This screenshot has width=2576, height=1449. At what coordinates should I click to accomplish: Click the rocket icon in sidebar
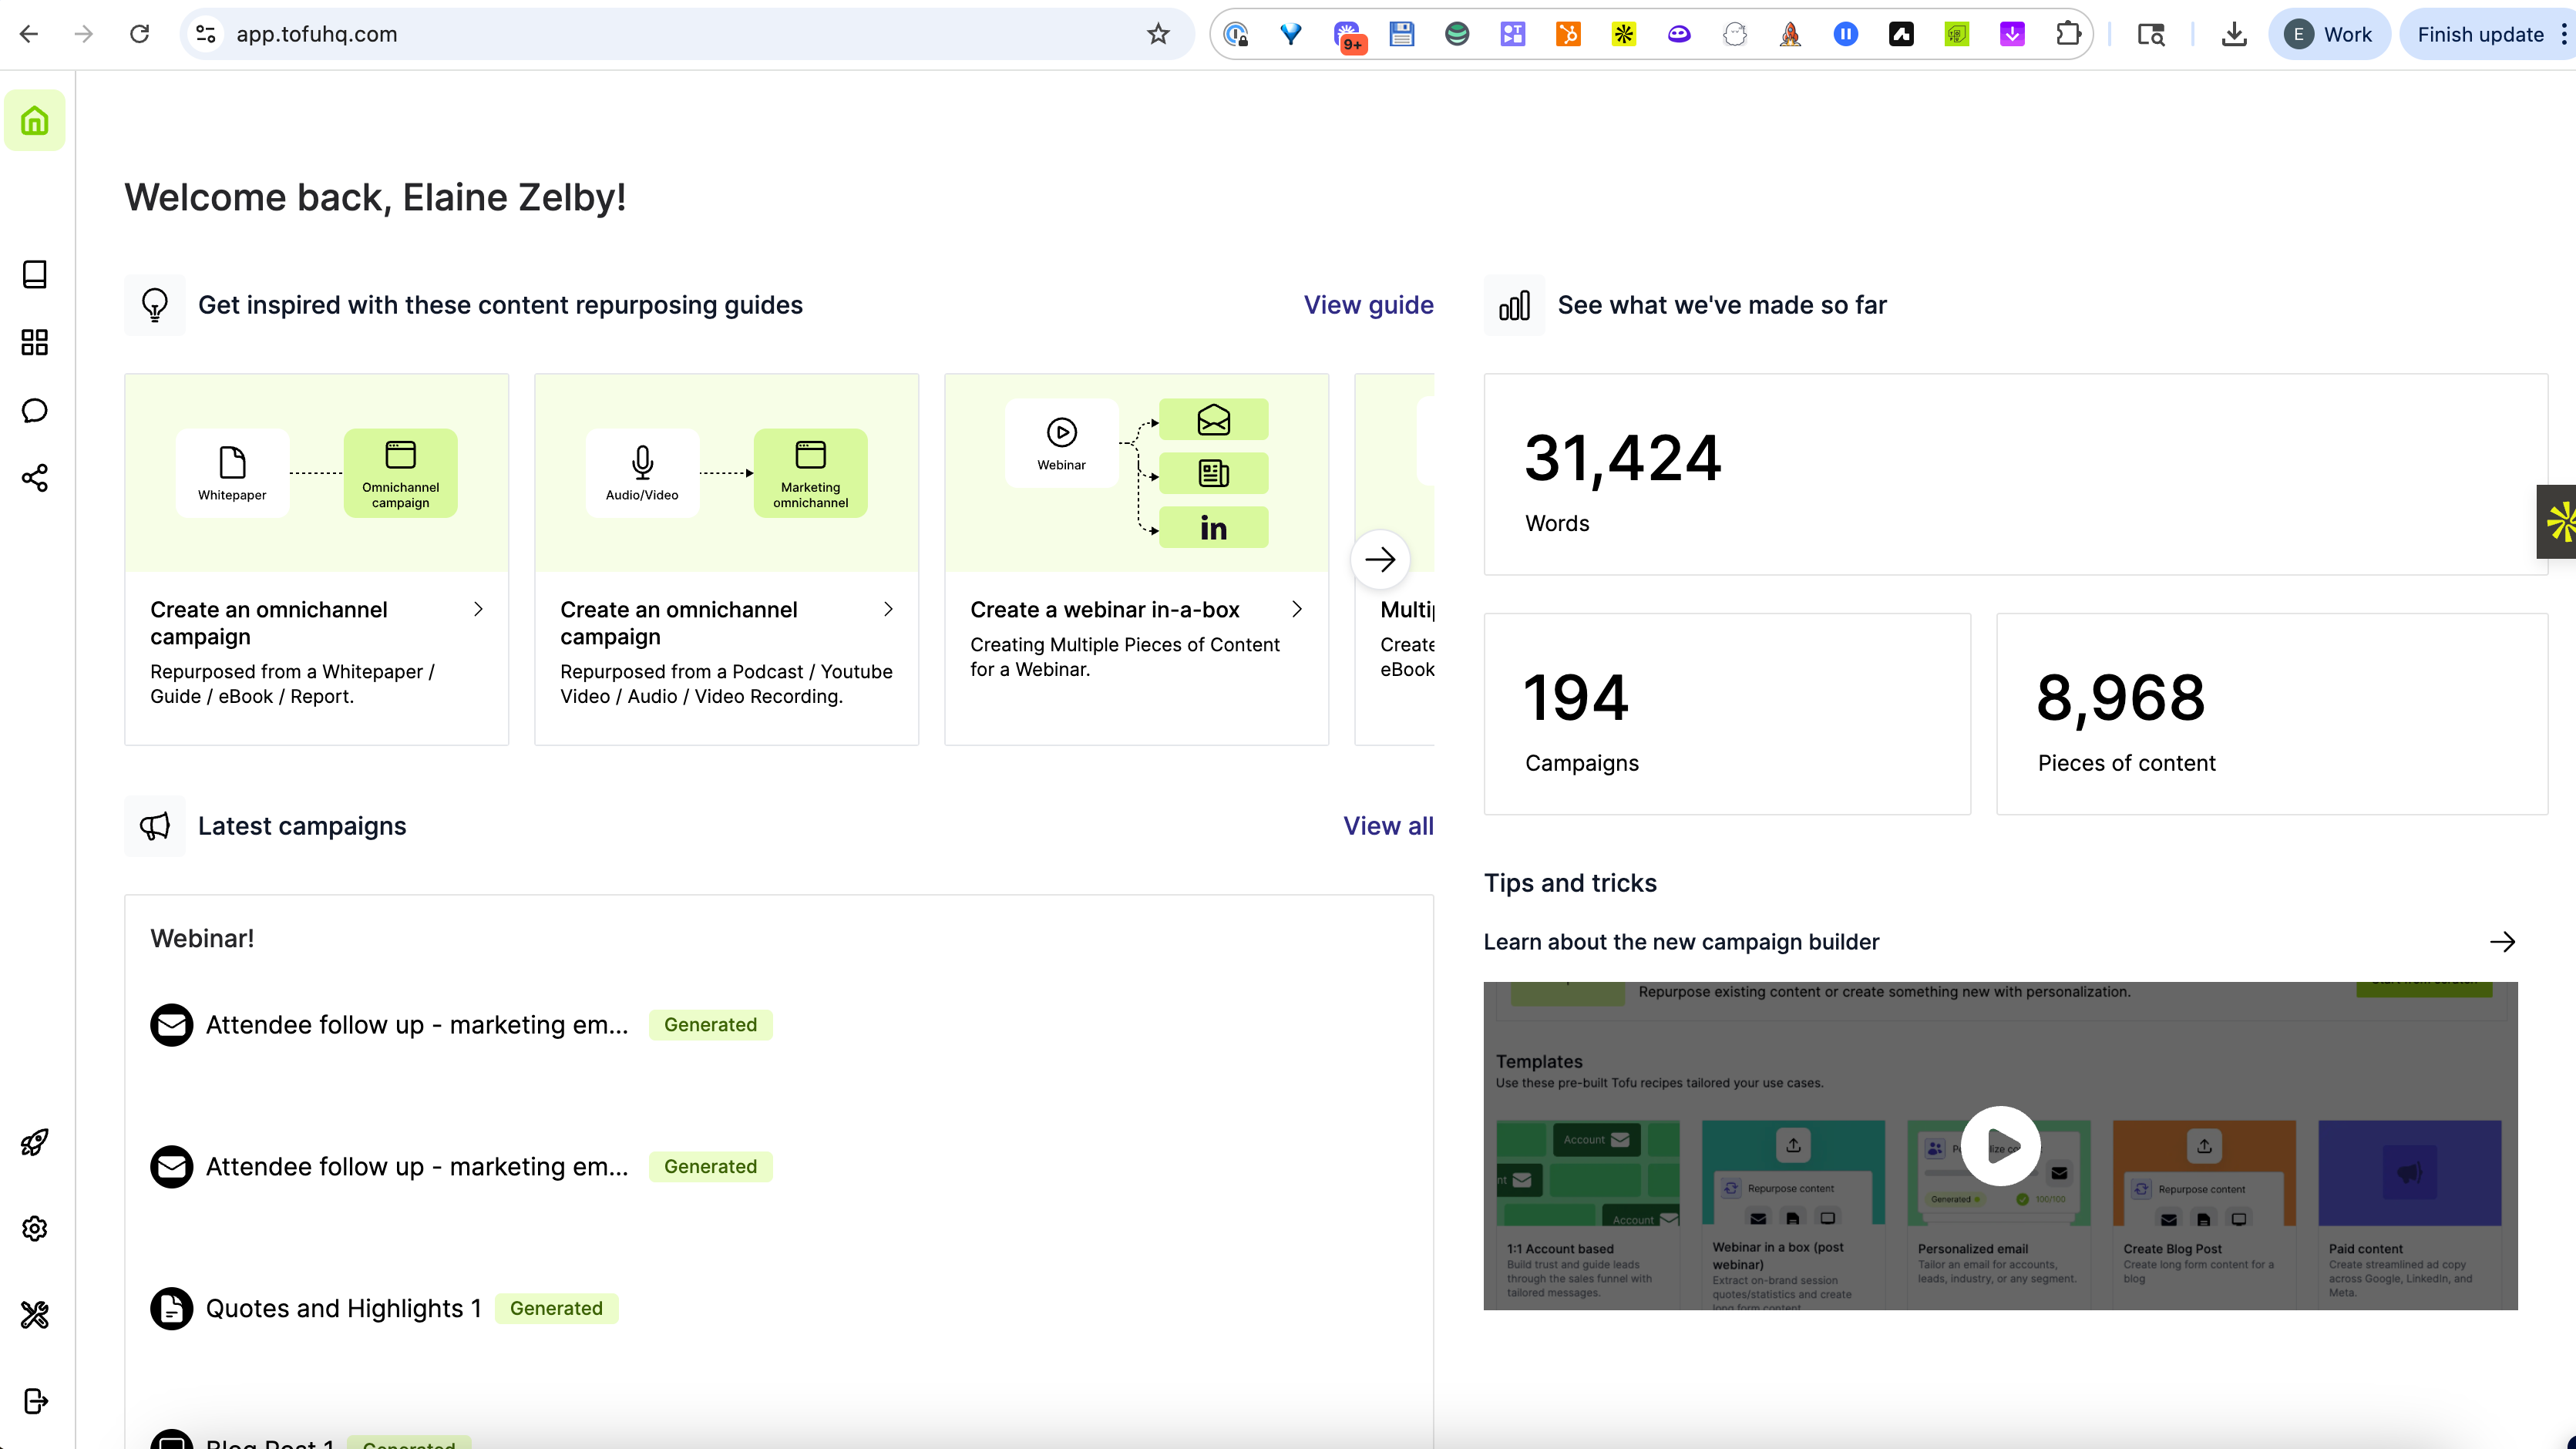35,1142
